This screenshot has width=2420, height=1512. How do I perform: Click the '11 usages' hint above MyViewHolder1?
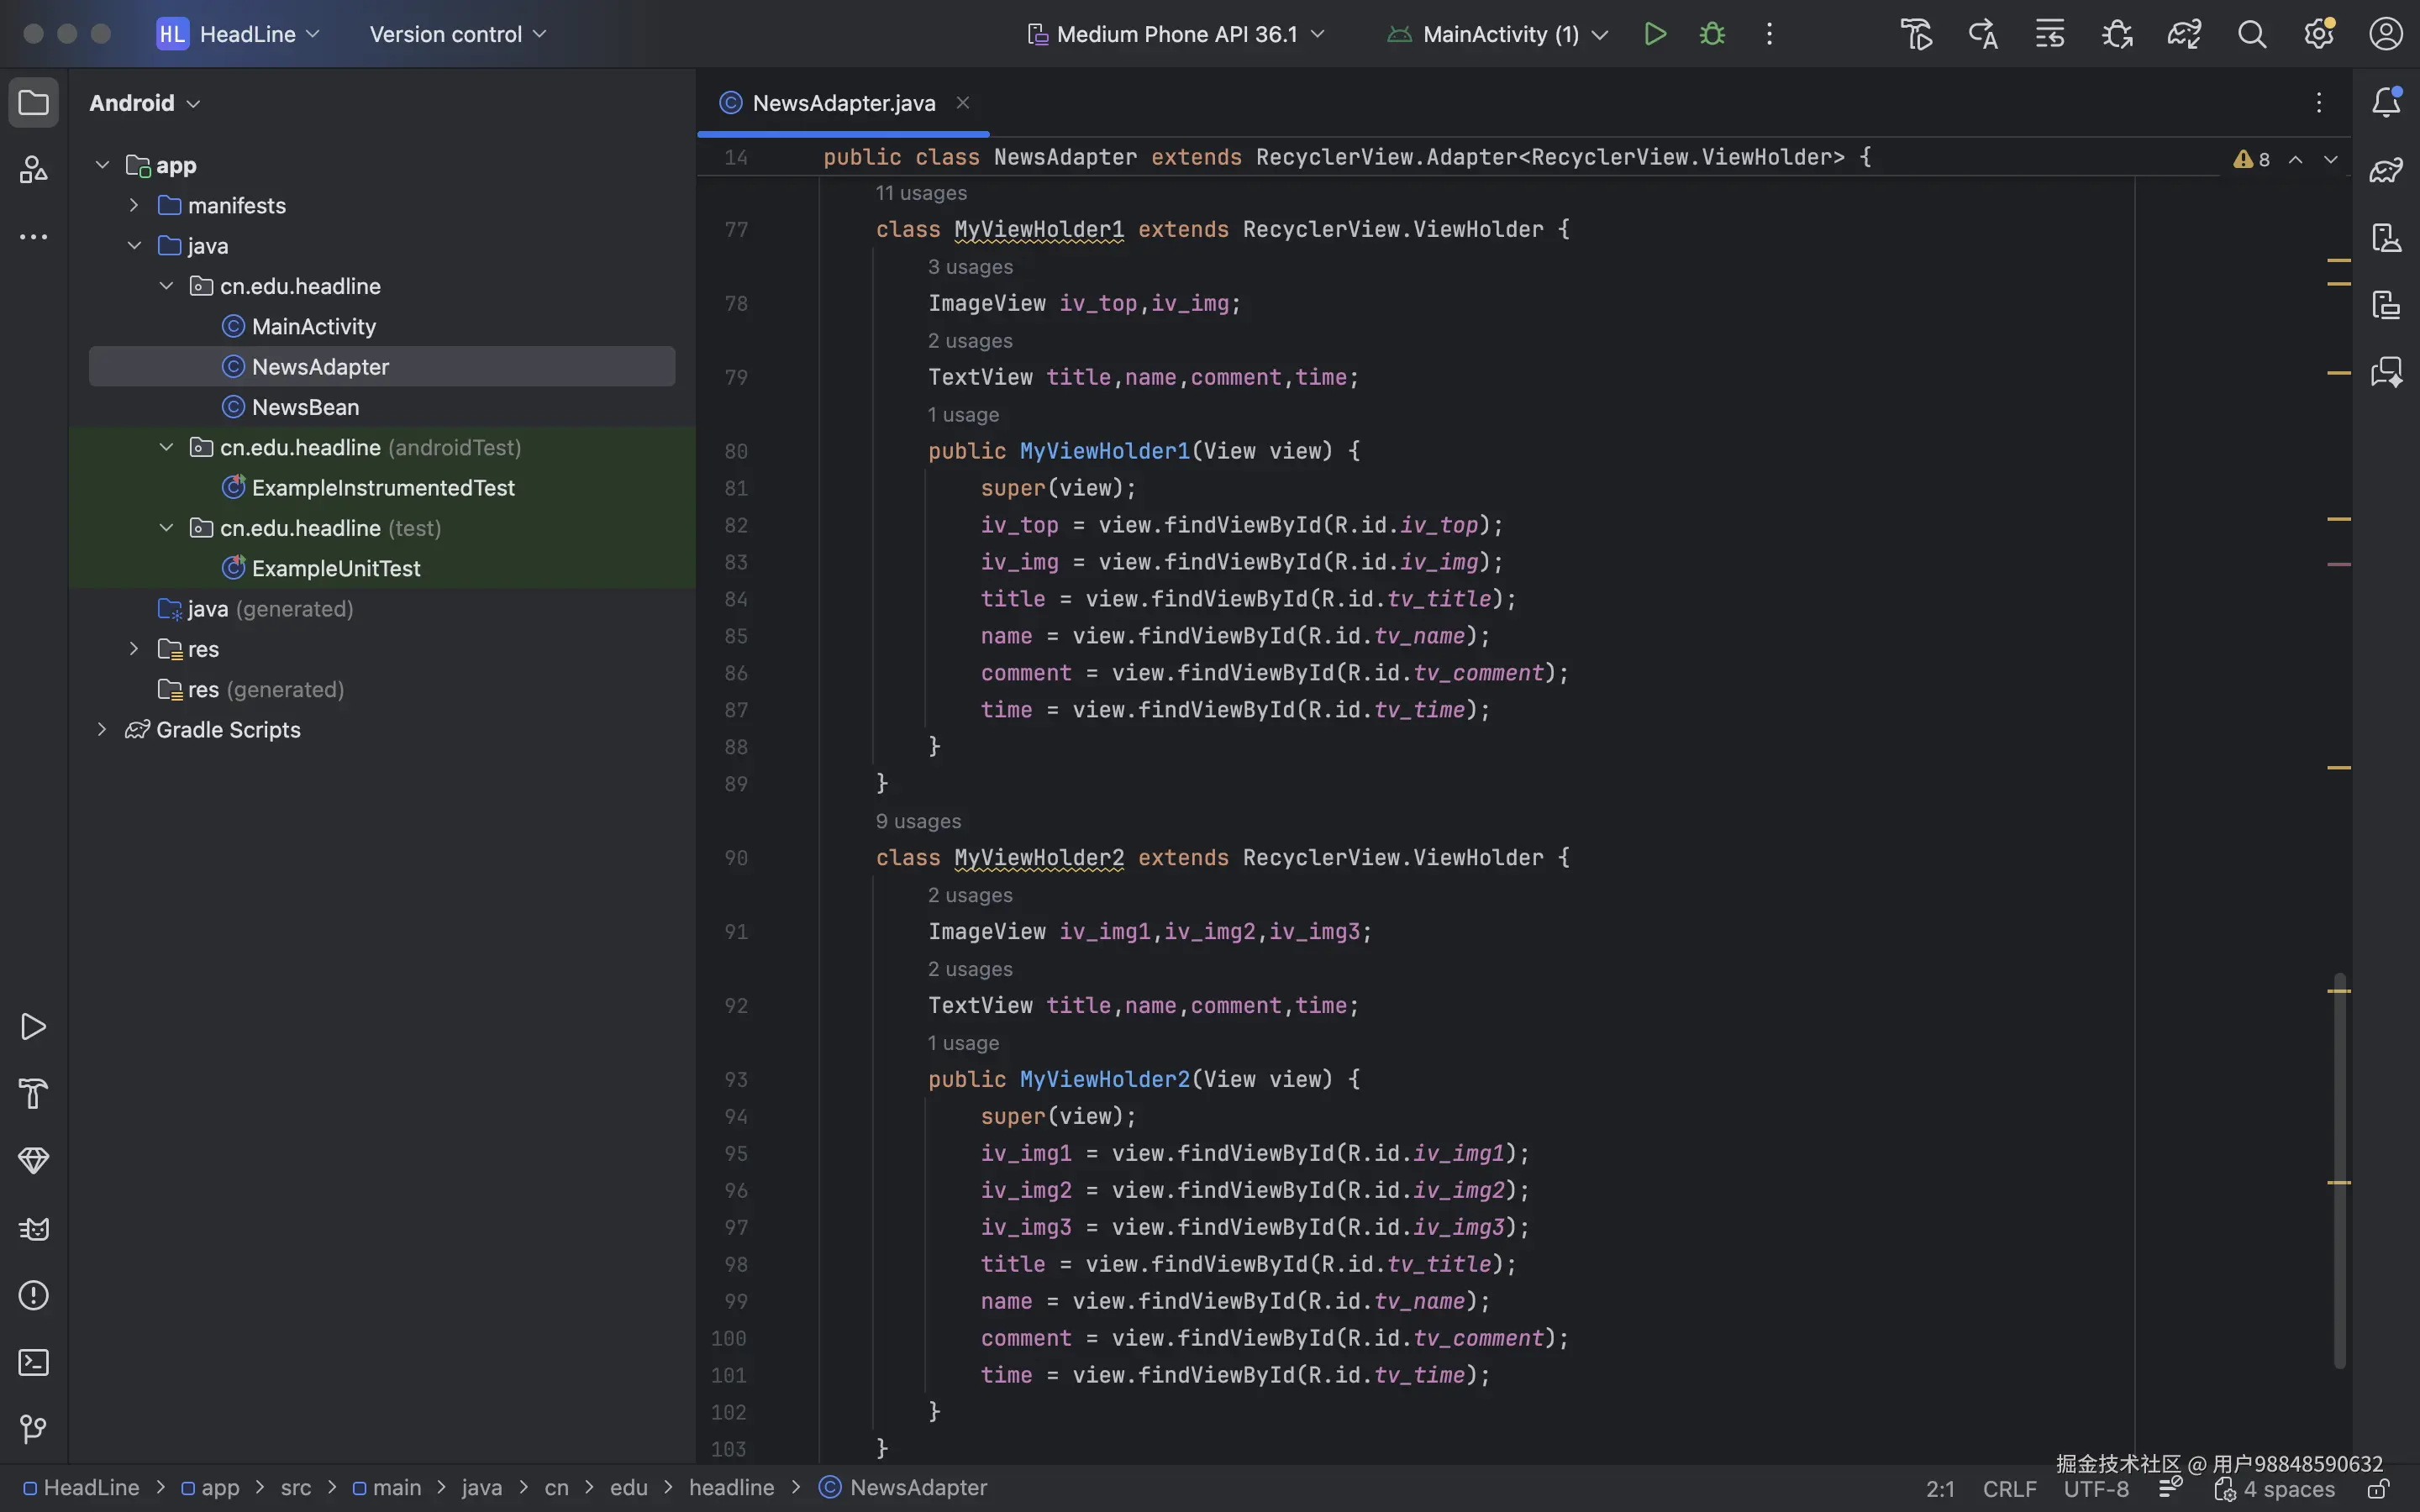click(x=920, y=193)
